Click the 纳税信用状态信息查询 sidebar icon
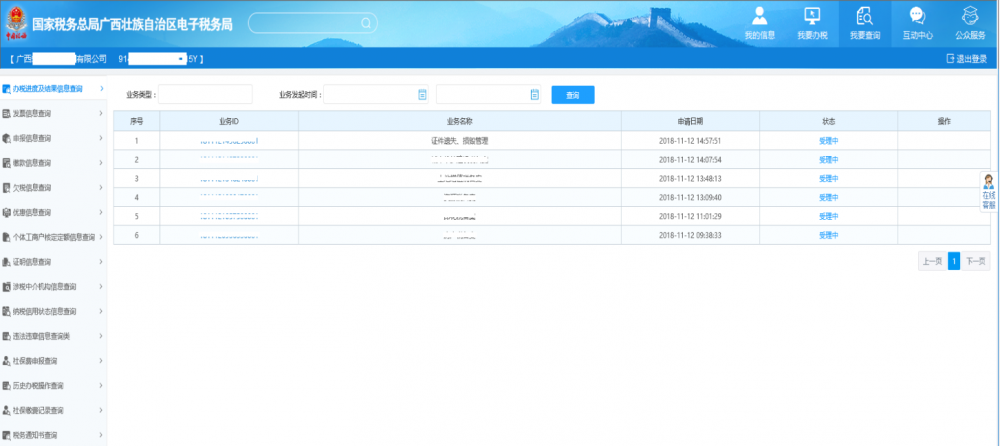Screen dimensions: 1000x446 click(x=6, y=311)
